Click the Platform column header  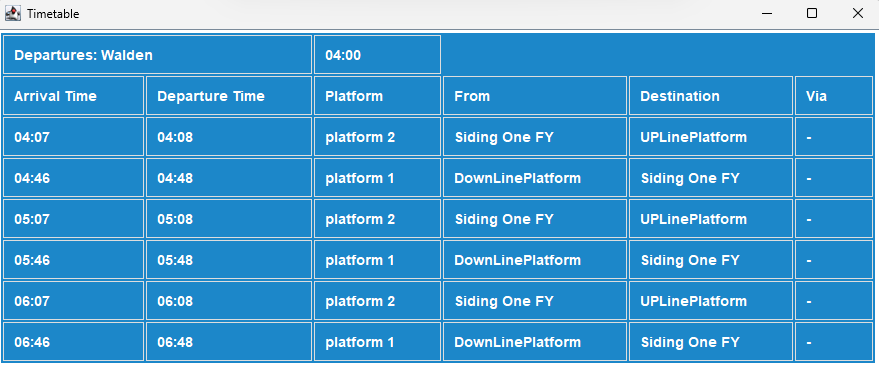pos(377,96)
